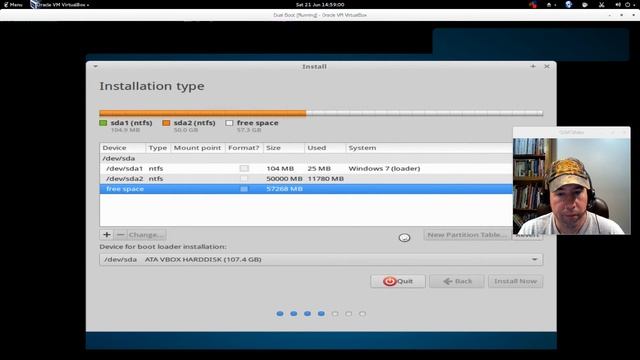Open the Install window menu arrow at title-left
Image resolution: width=640 pixels, height=360 pixels.
[95, 66]
